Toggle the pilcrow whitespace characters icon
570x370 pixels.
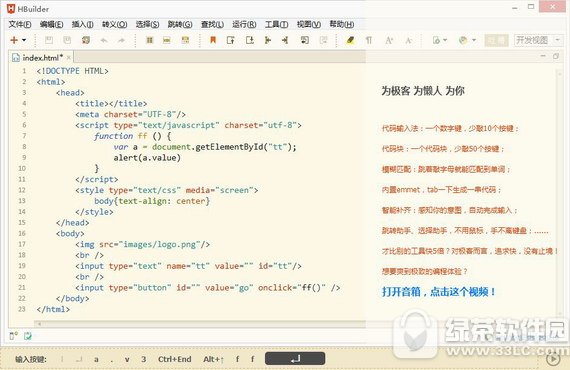click(369, 40)
